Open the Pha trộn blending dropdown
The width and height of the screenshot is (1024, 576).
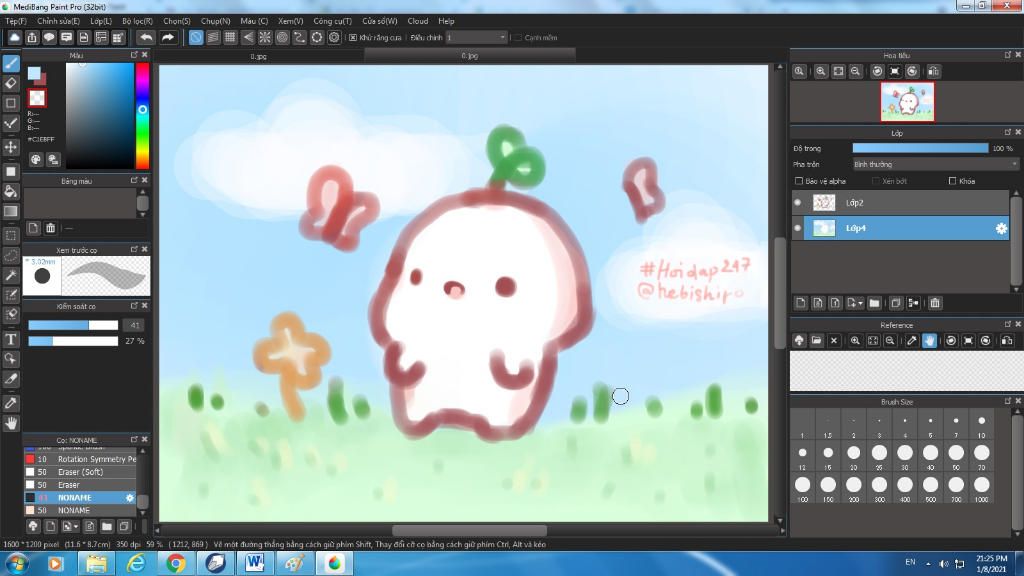click(x=935, y=165)
